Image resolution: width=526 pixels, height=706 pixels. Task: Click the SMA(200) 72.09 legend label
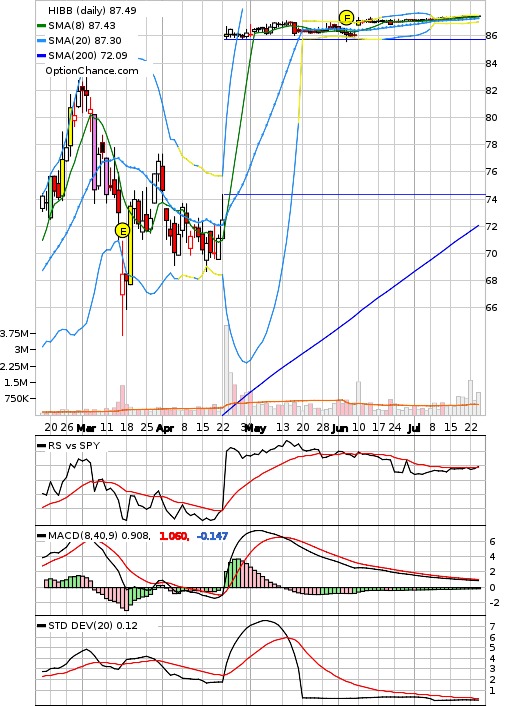click(x=88, y=56)
